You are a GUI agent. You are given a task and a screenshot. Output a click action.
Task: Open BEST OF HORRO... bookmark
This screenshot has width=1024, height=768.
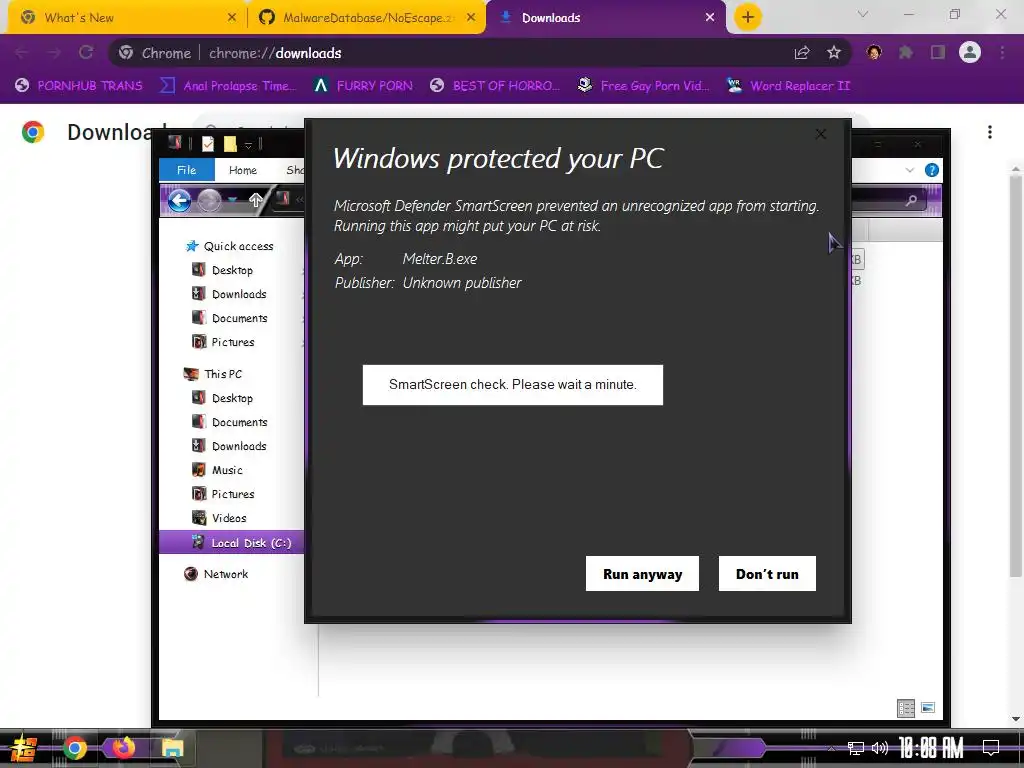[496, 86]
